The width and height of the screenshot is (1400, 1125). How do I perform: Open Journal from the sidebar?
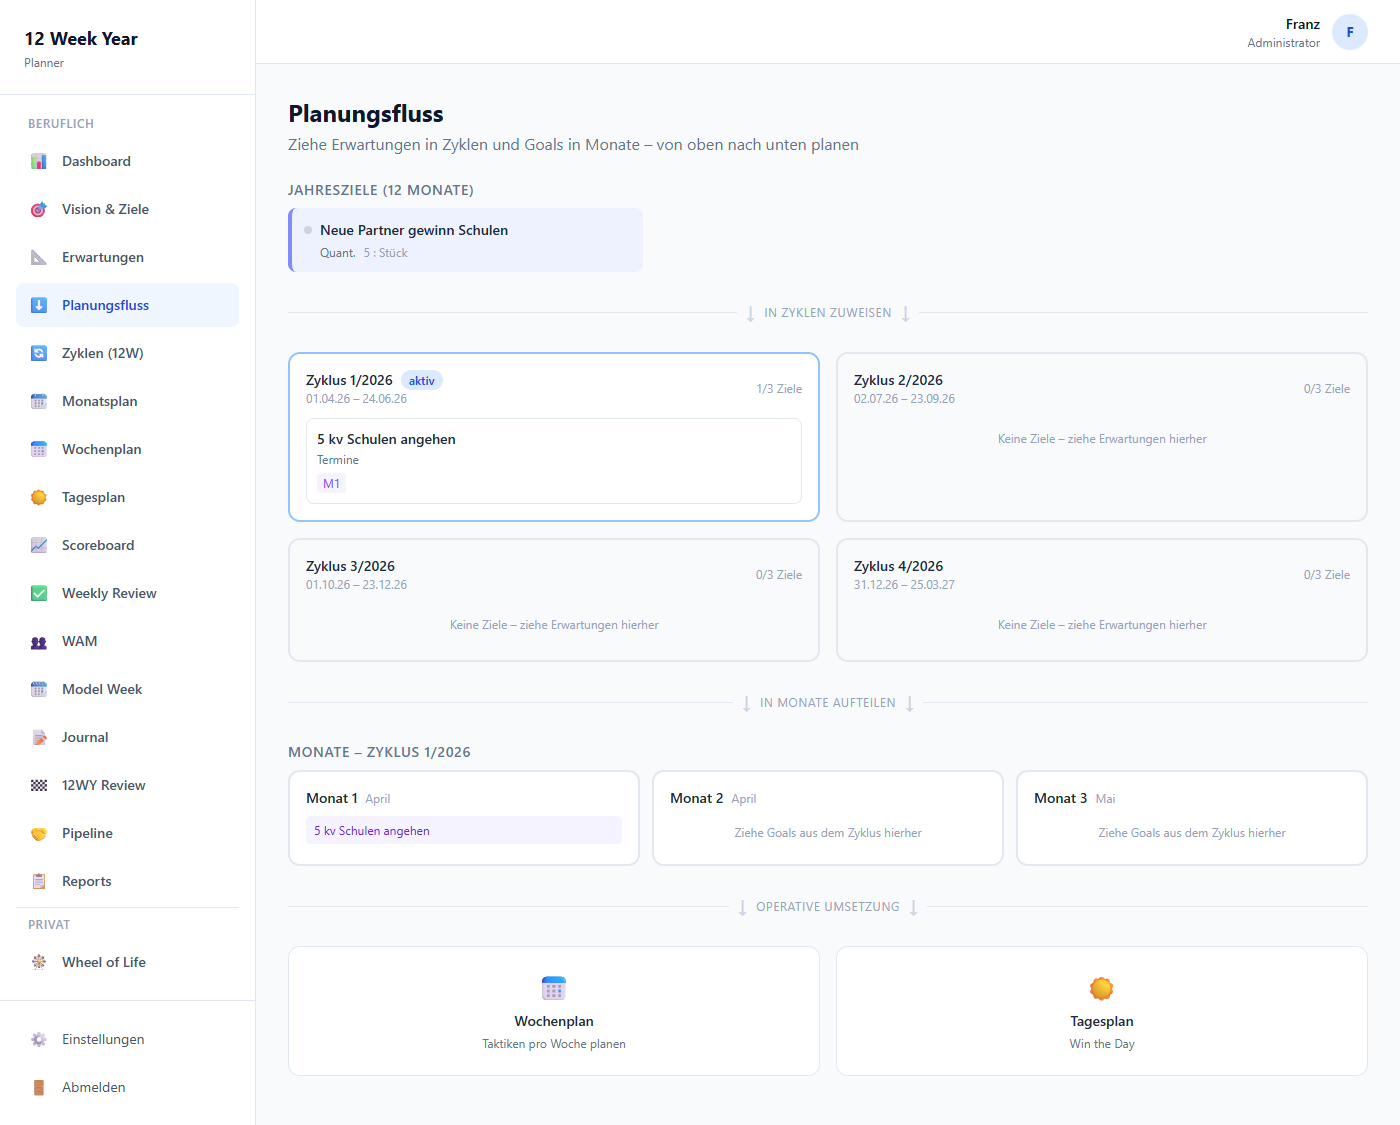point(85,737)
